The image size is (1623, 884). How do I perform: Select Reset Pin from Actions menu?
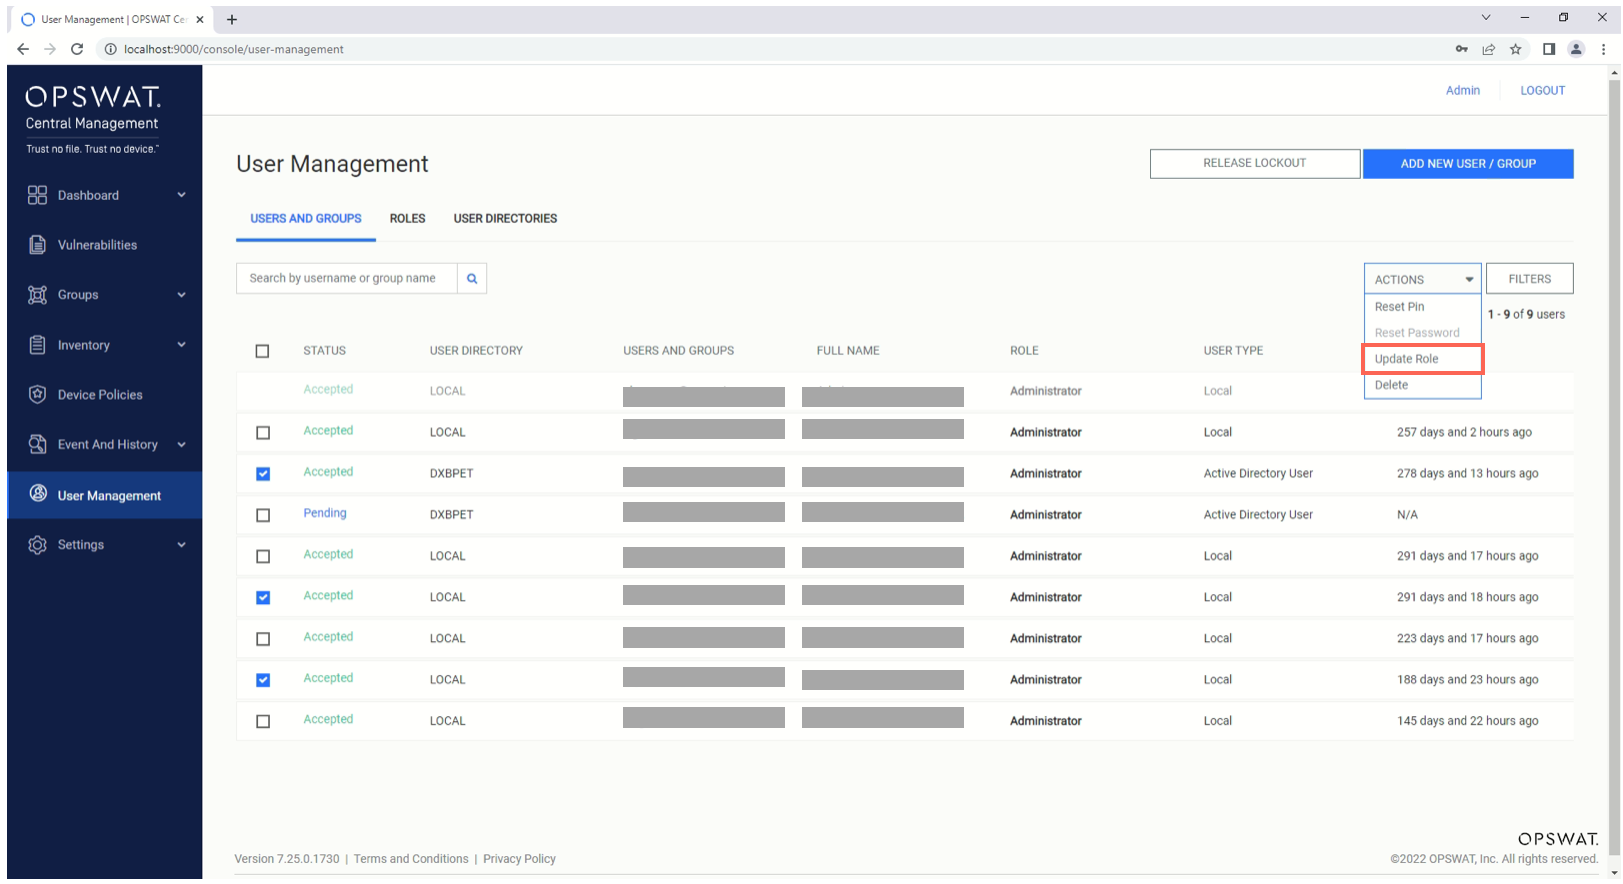1422,307
